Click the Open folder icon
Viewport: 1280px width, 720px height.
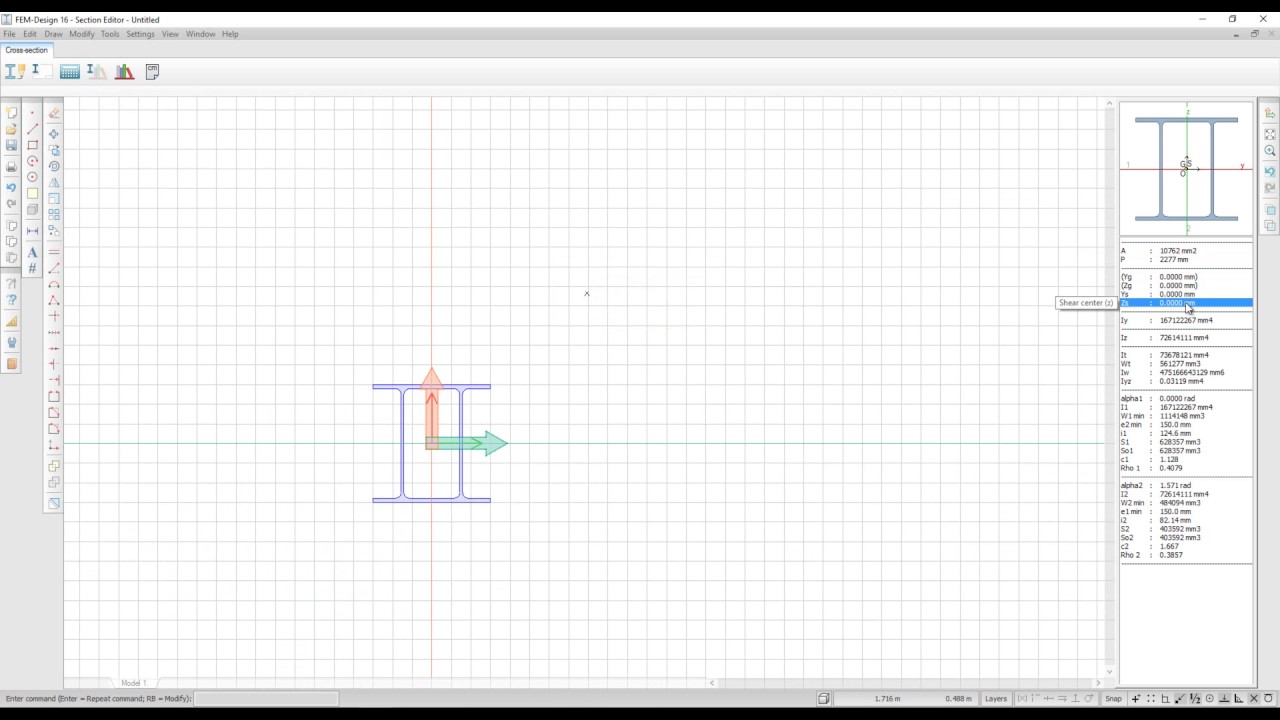[11, 129]
